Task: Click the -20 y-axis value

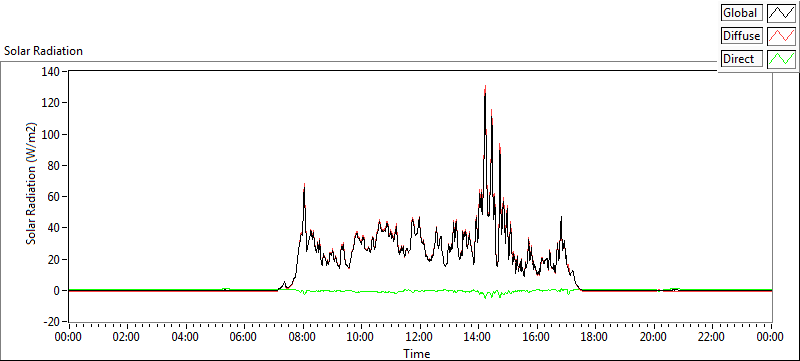Action: [53, 322]
